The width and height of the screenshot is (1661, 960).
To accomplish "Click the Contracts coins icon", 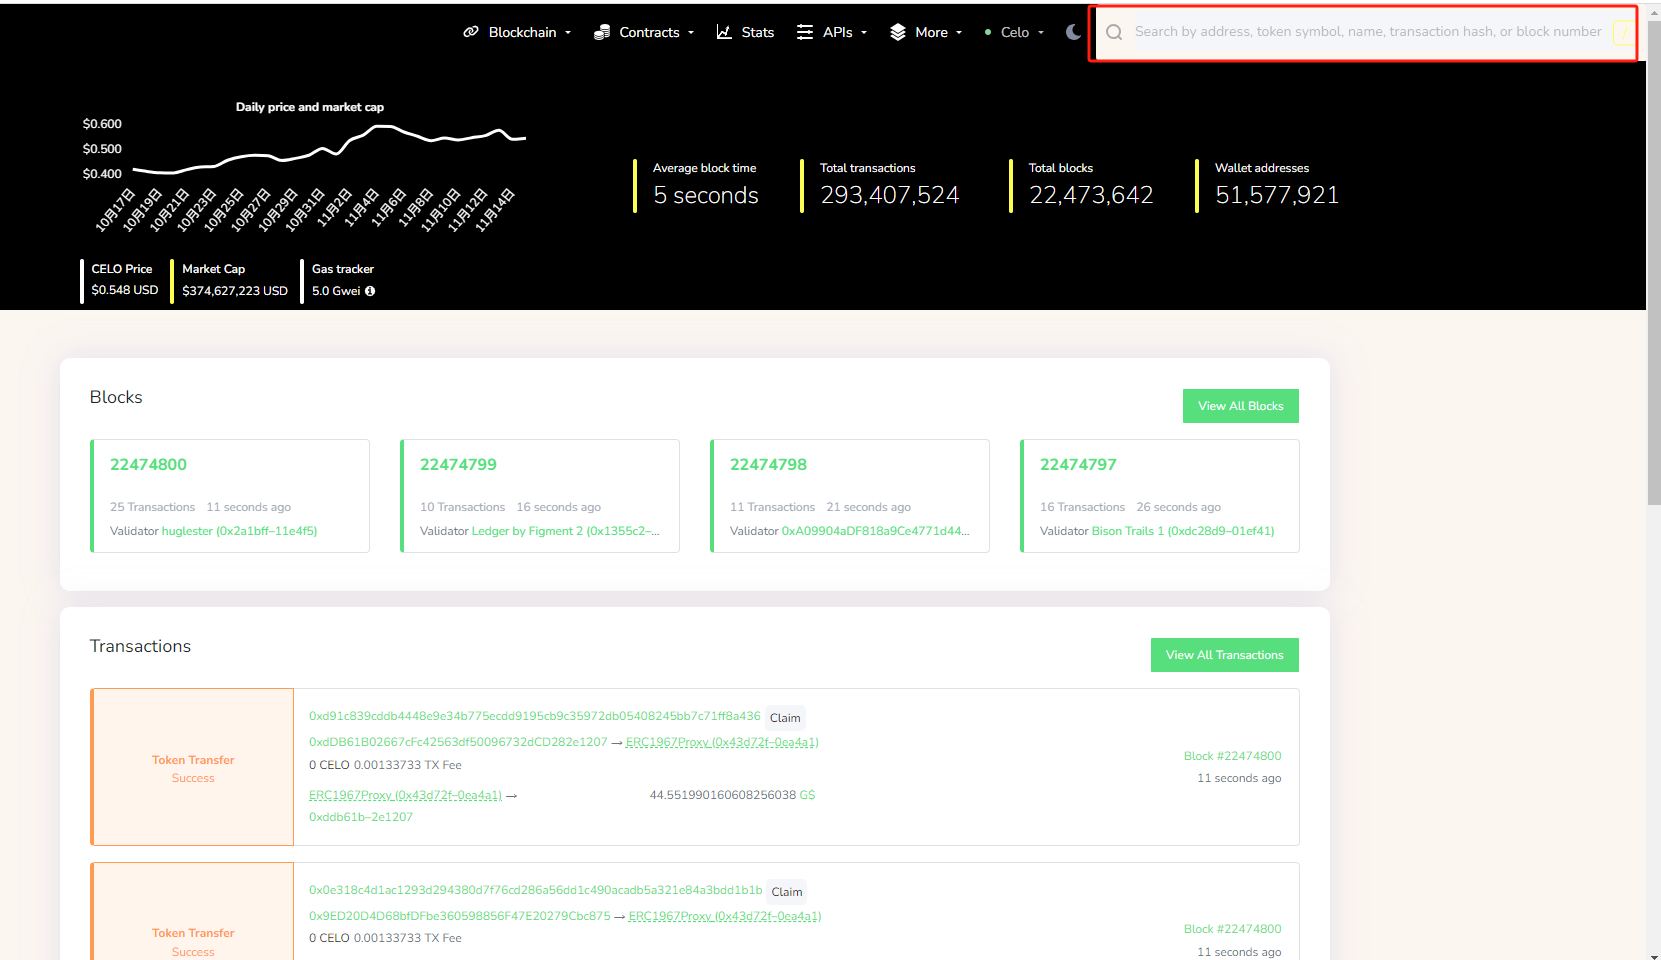I will [x=602, y=32].
